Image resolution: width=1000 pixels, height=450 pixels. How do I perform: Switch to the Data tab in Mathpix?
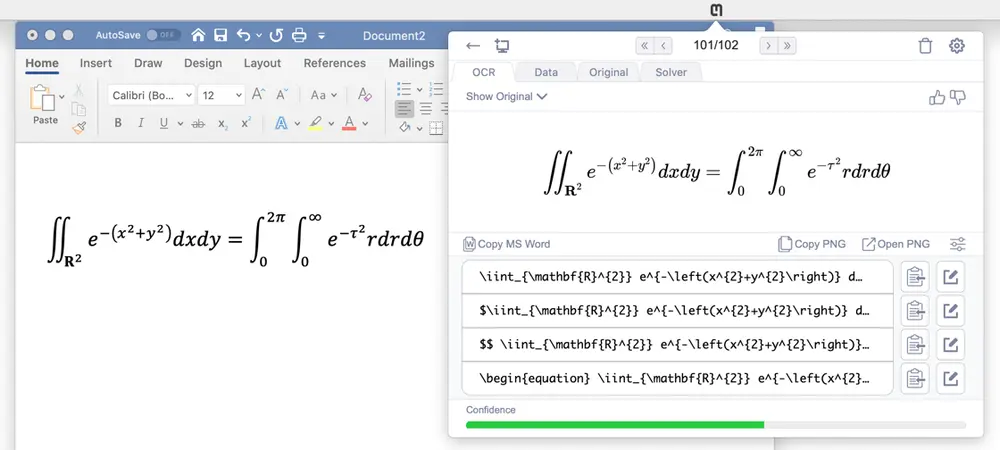[x=546, y=72]
